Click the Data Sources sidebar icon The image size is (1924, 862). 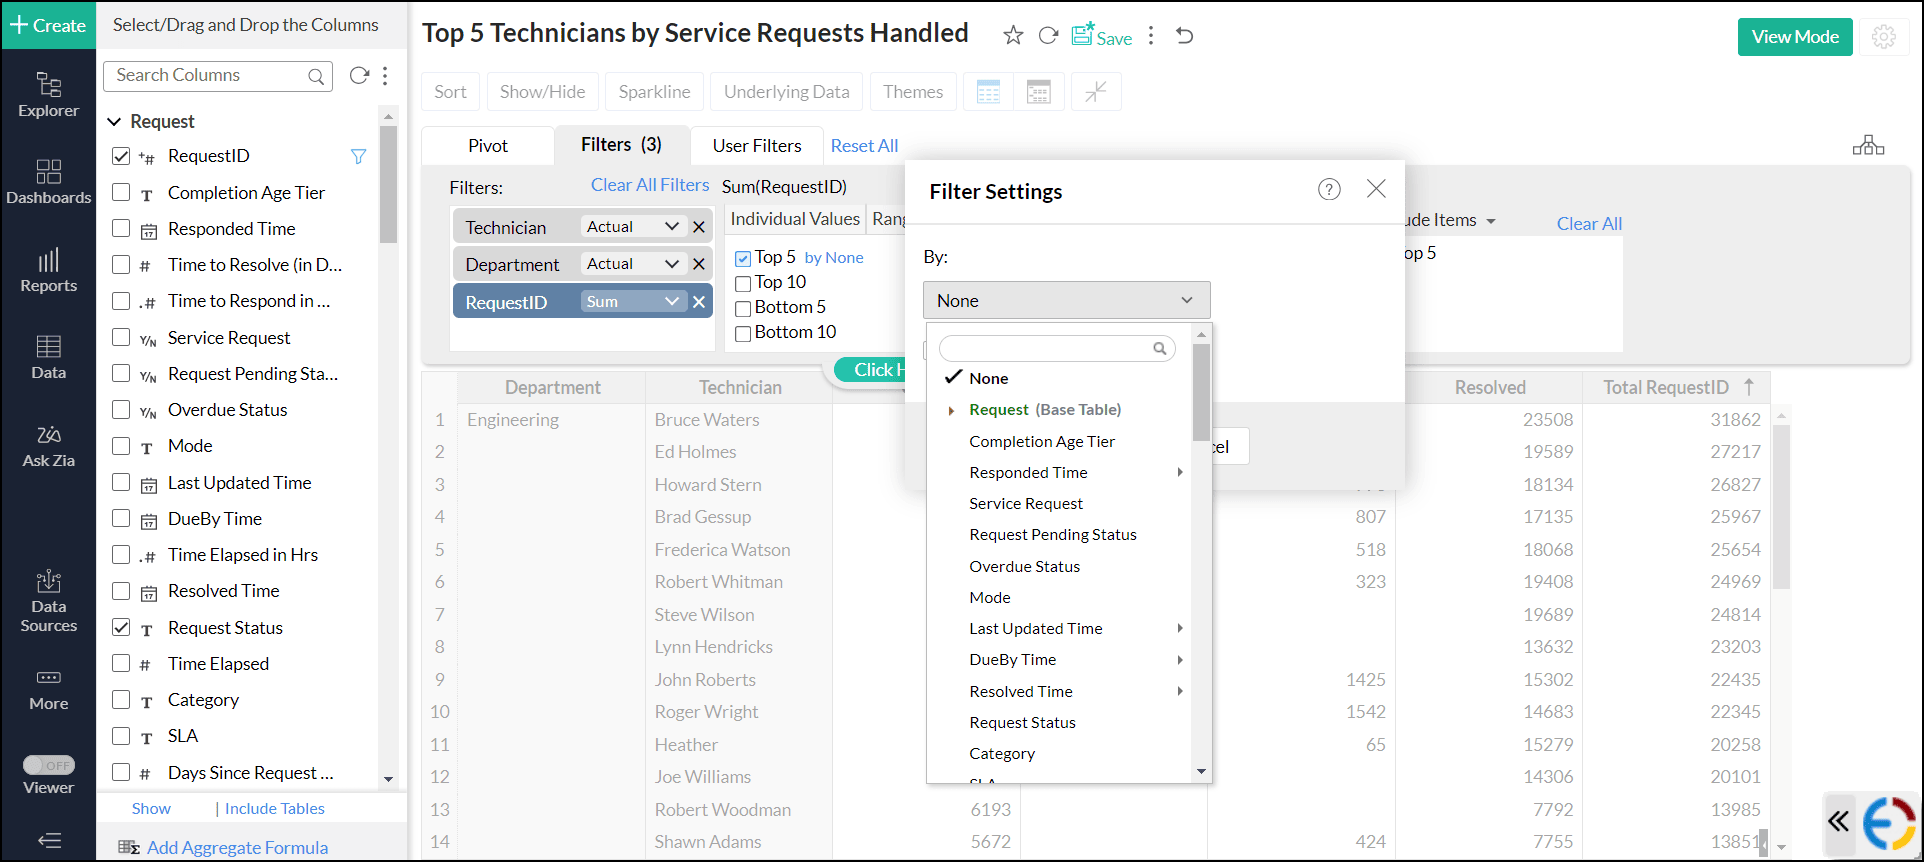click(x=48, y=602)
